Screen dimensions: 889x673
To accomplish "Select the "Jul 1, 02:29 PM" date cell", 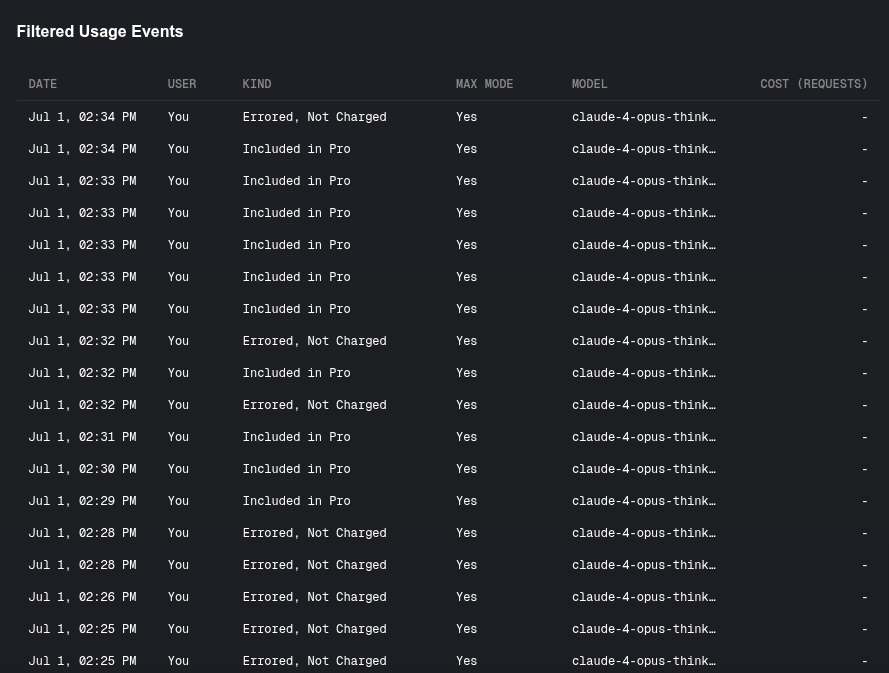I will tap(82, 501).
